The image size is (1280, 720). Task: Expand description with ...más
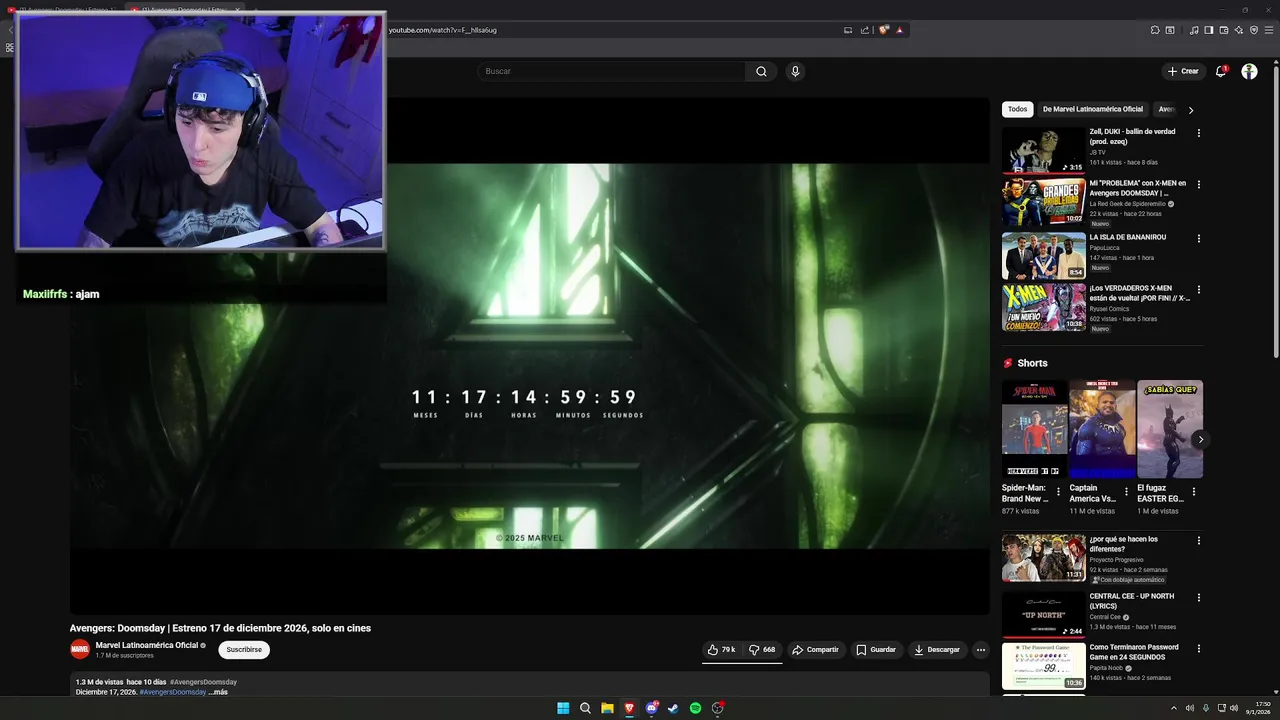[218, 692]
